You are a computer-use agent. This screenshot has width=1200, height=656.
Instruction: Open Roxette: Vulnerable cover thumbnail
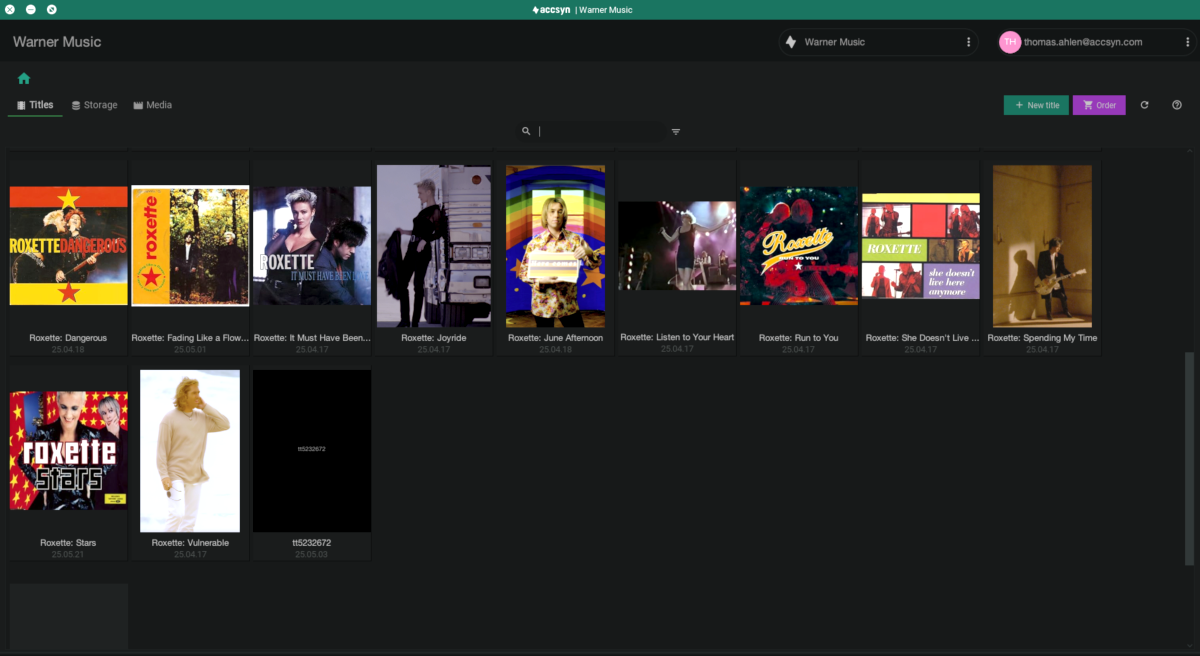pos(190,451)
